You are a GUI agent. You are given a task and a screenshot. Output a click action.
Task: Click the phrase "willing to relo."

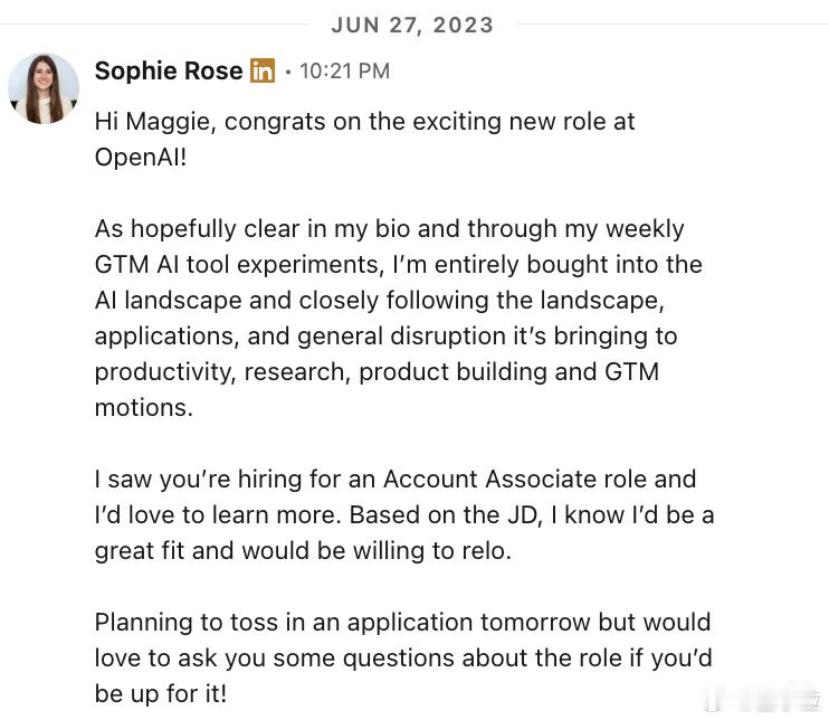coord(432,551)
